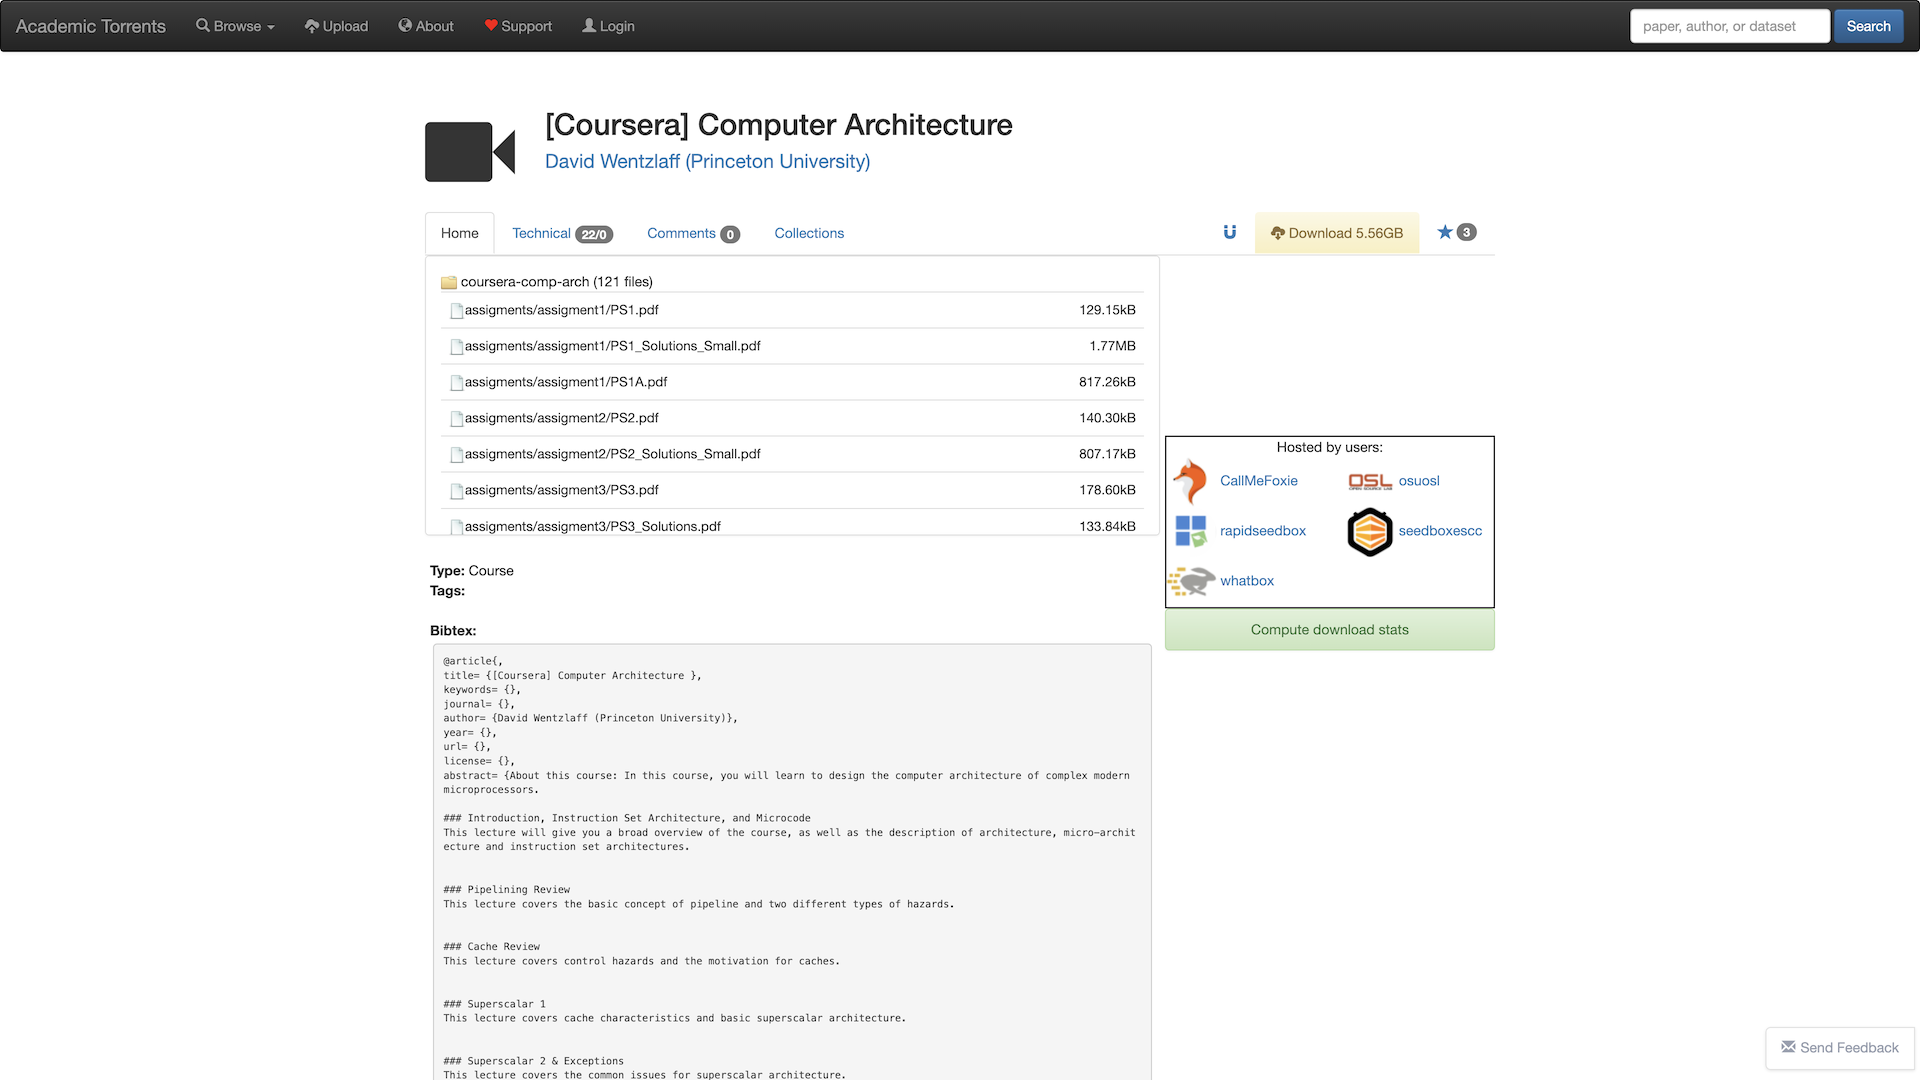Click the Download 5.56GB button
This screenshot has width=1920, height=1080.
click(x=1336, y=232)
